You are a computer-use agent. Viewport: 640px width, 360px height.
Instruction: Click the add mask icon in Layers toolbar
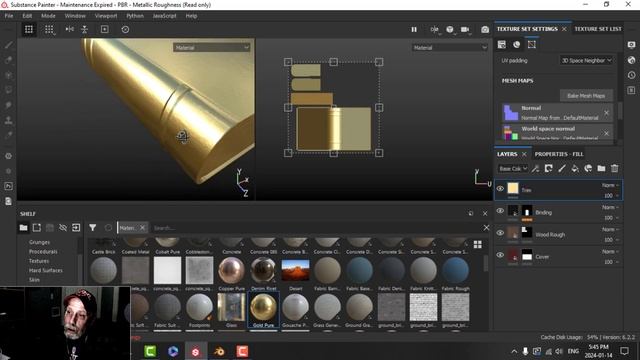[549, 169]
